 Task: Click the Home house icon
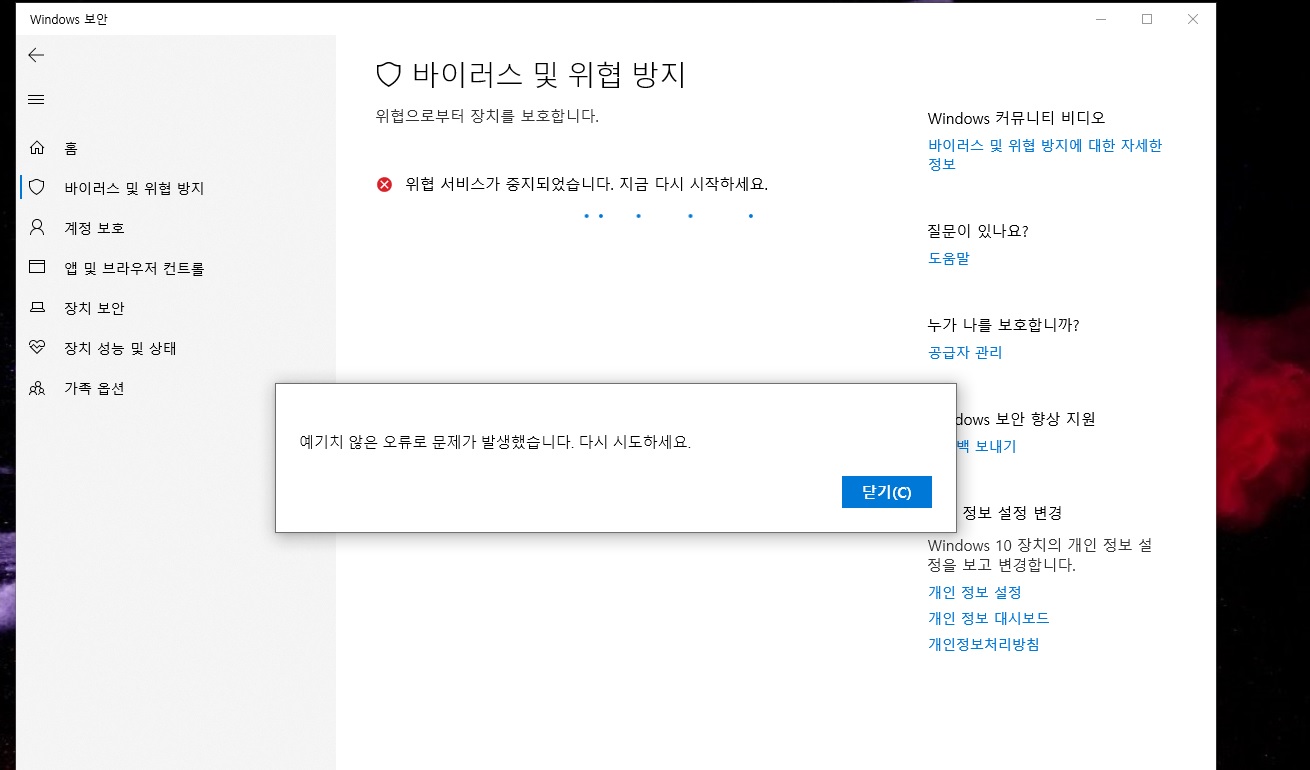[x=37, y=148]
